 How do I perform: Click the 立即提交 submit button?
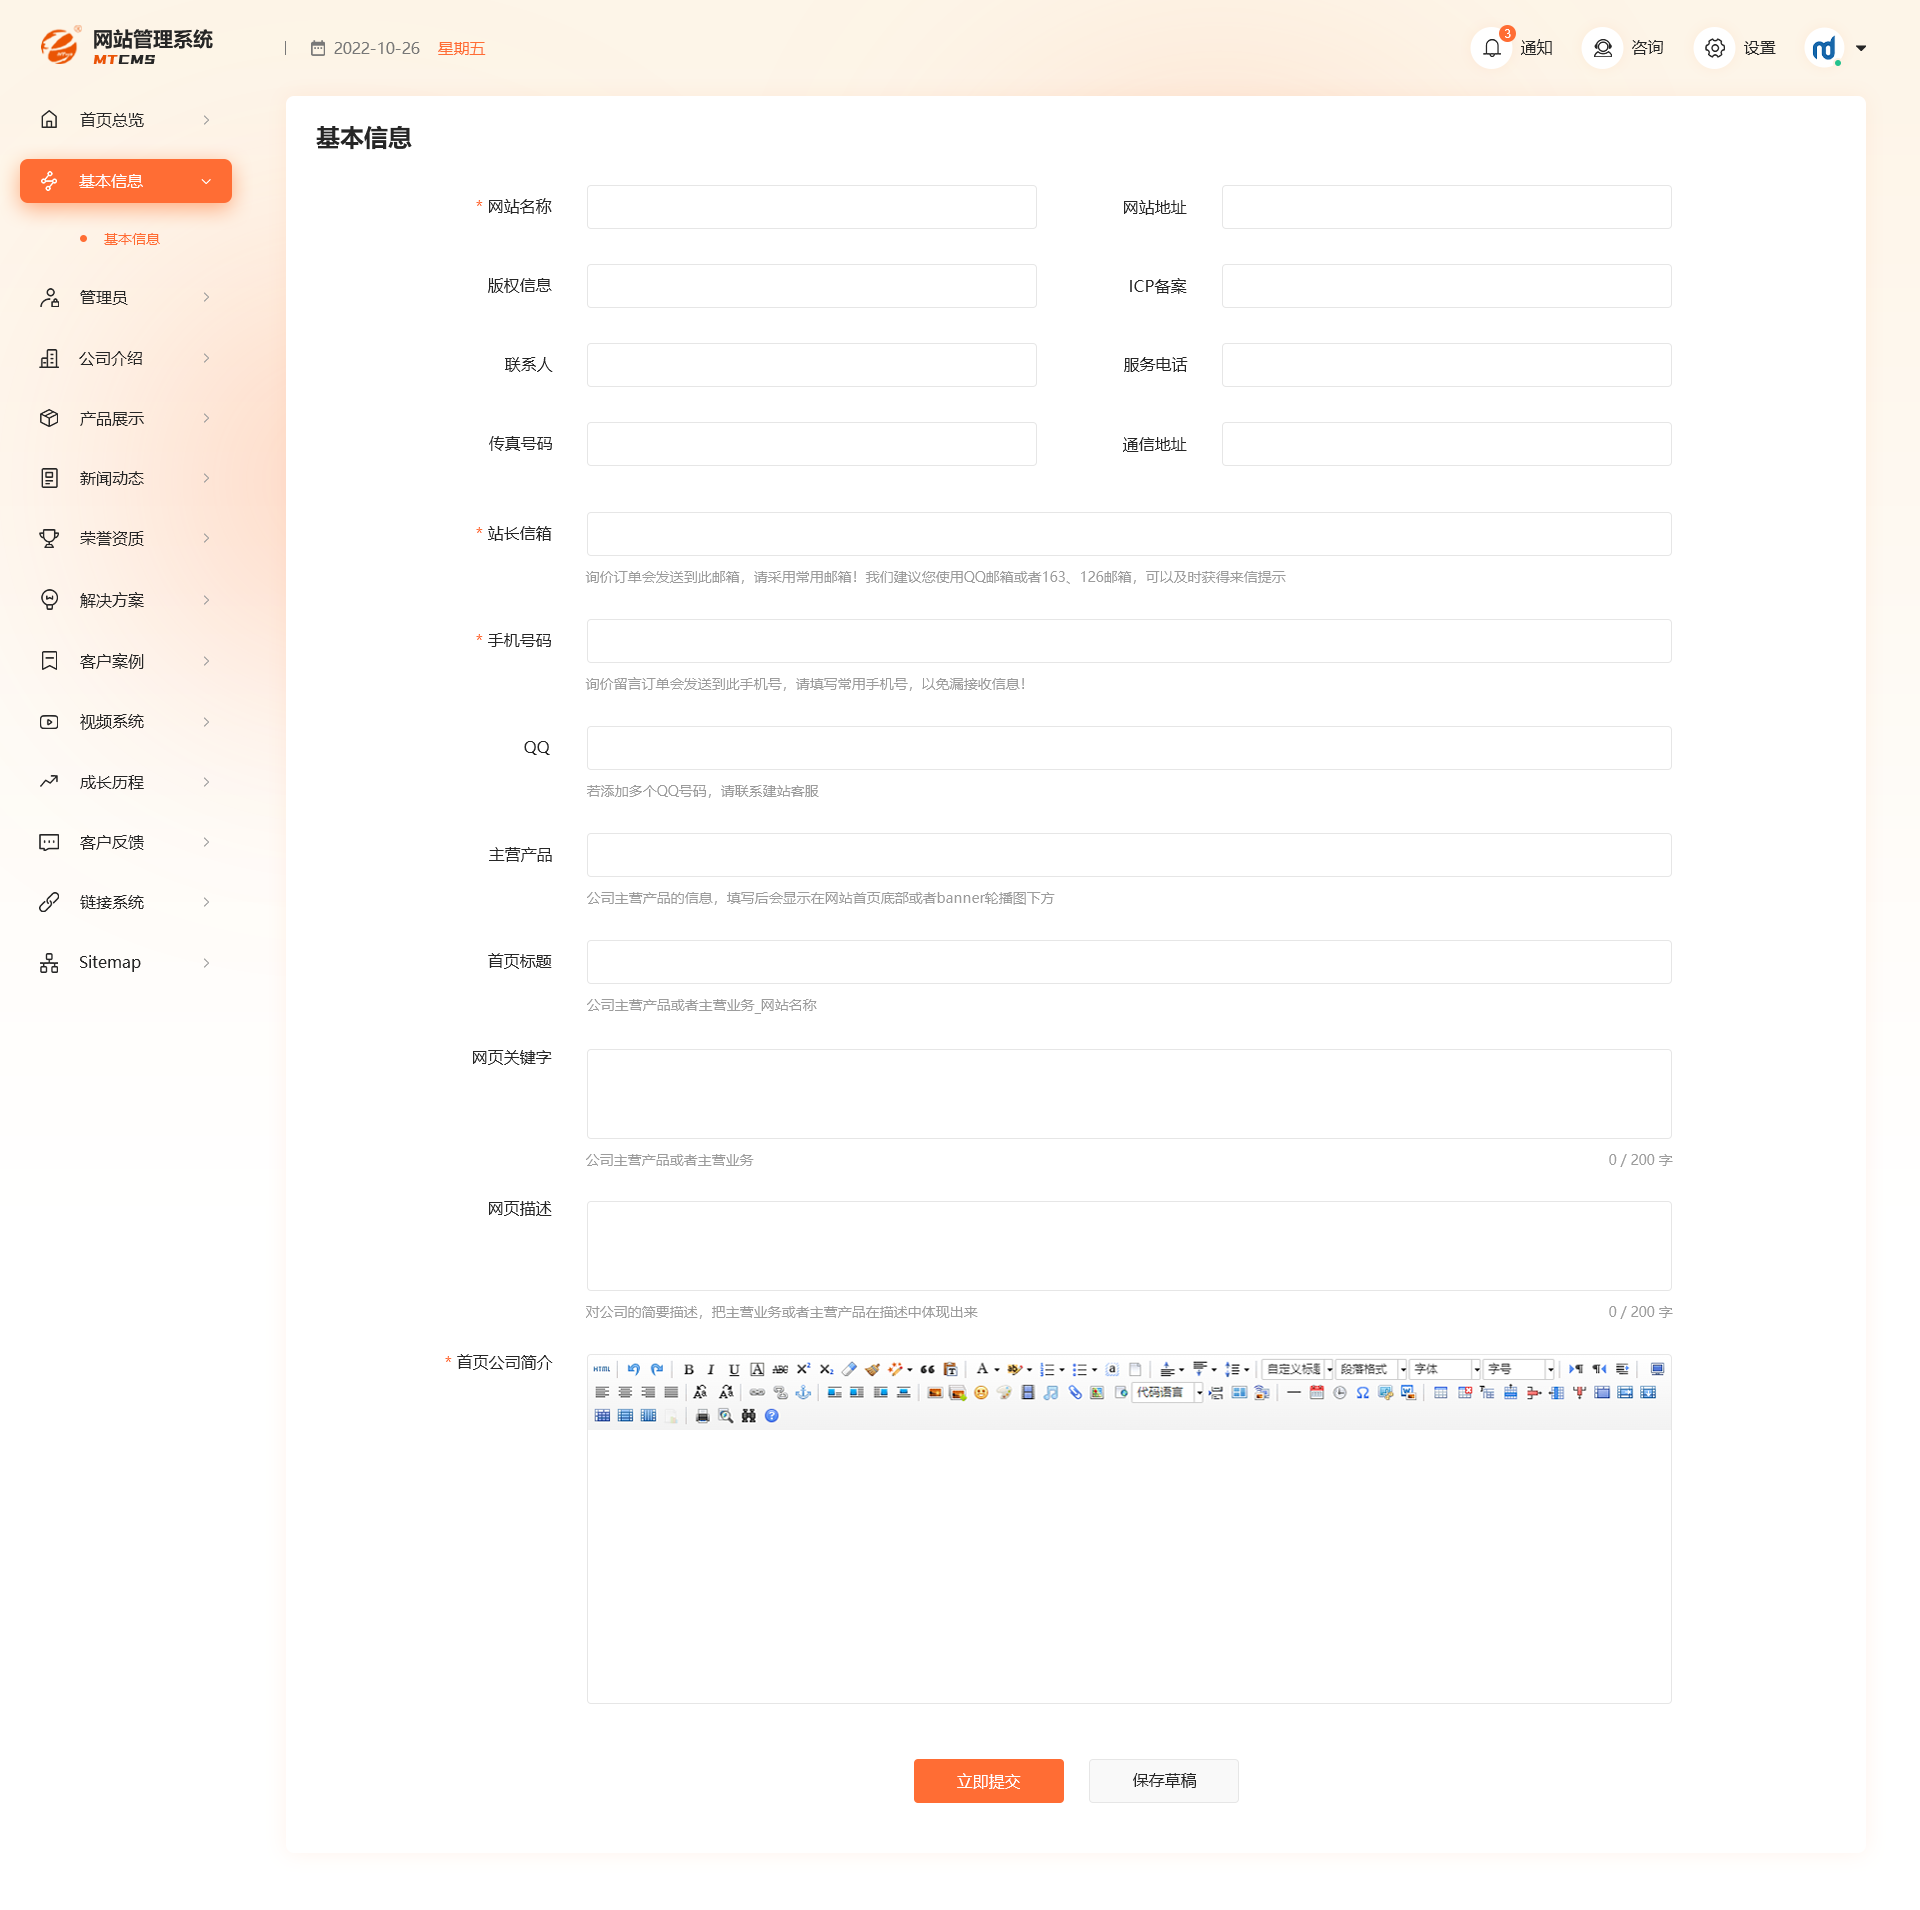coord(988,1781)
